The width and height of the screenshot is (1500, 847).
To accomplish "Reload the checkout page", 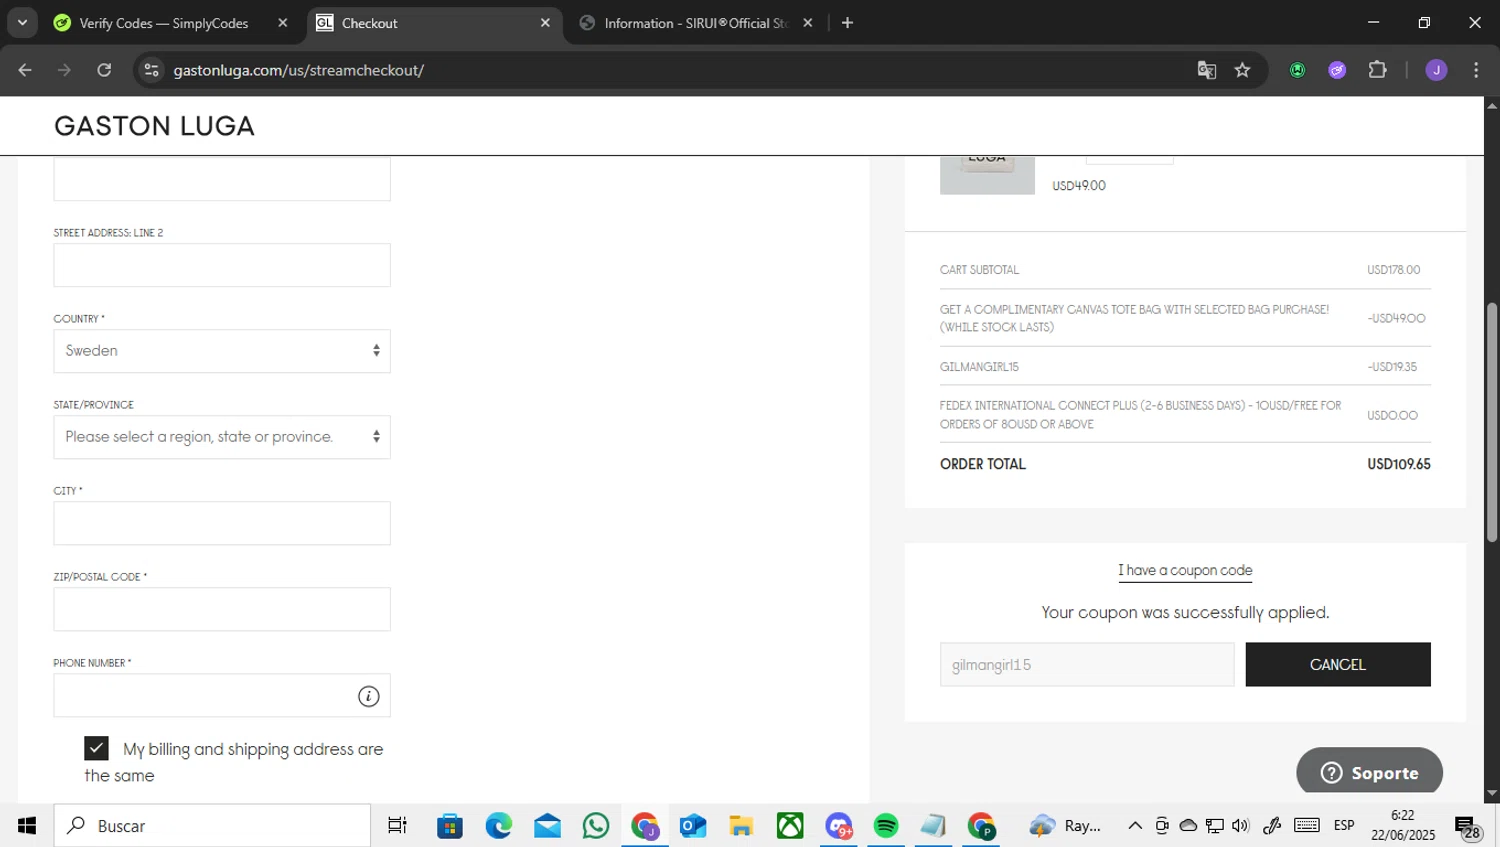I will [104, 70].
